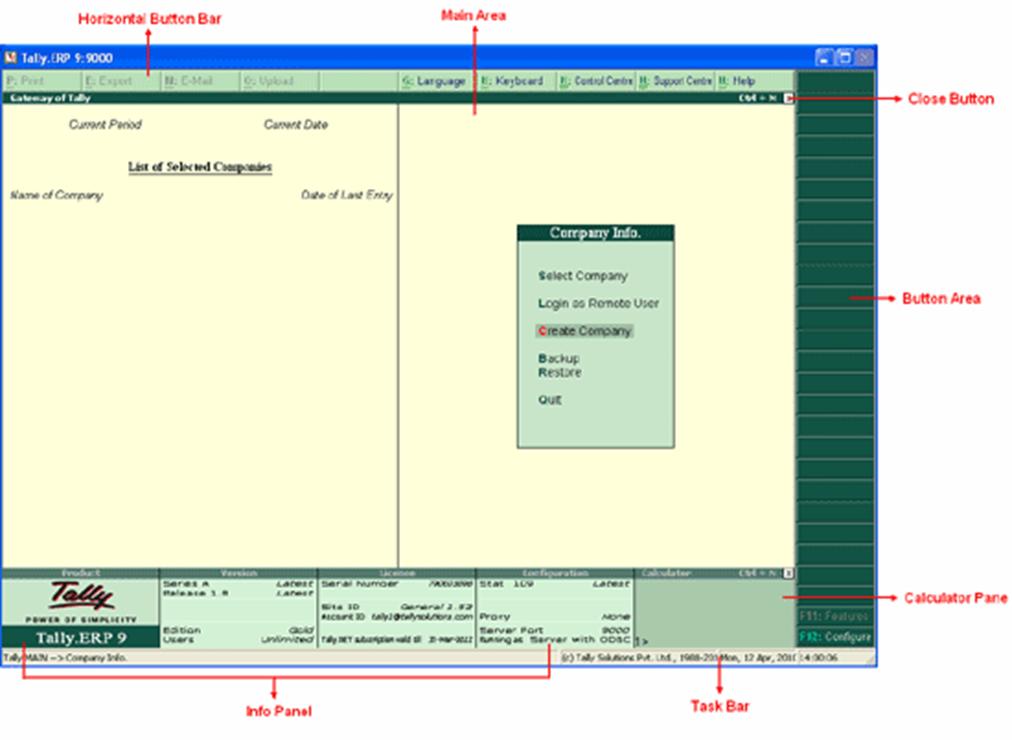Open the Keyboard settings button
The image size is (1012, 740).
[x=513, y=81]
